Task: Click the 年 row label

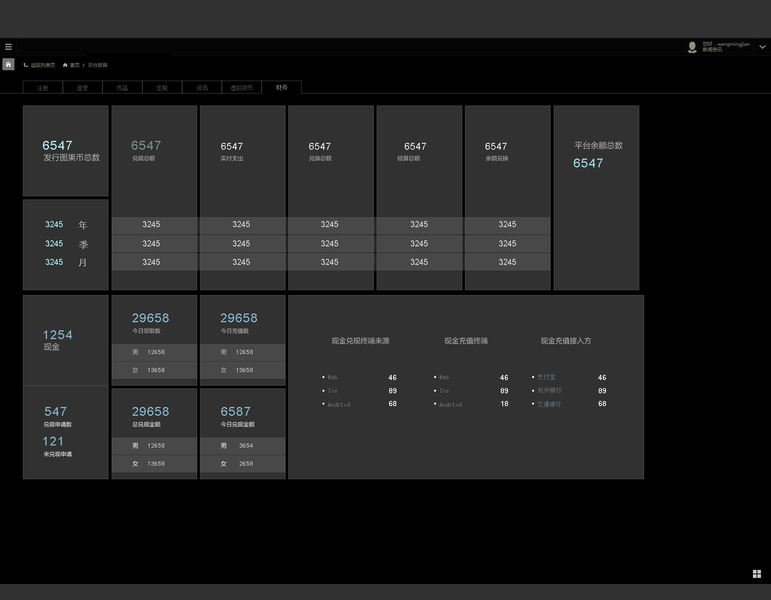Action: point(83,225)
